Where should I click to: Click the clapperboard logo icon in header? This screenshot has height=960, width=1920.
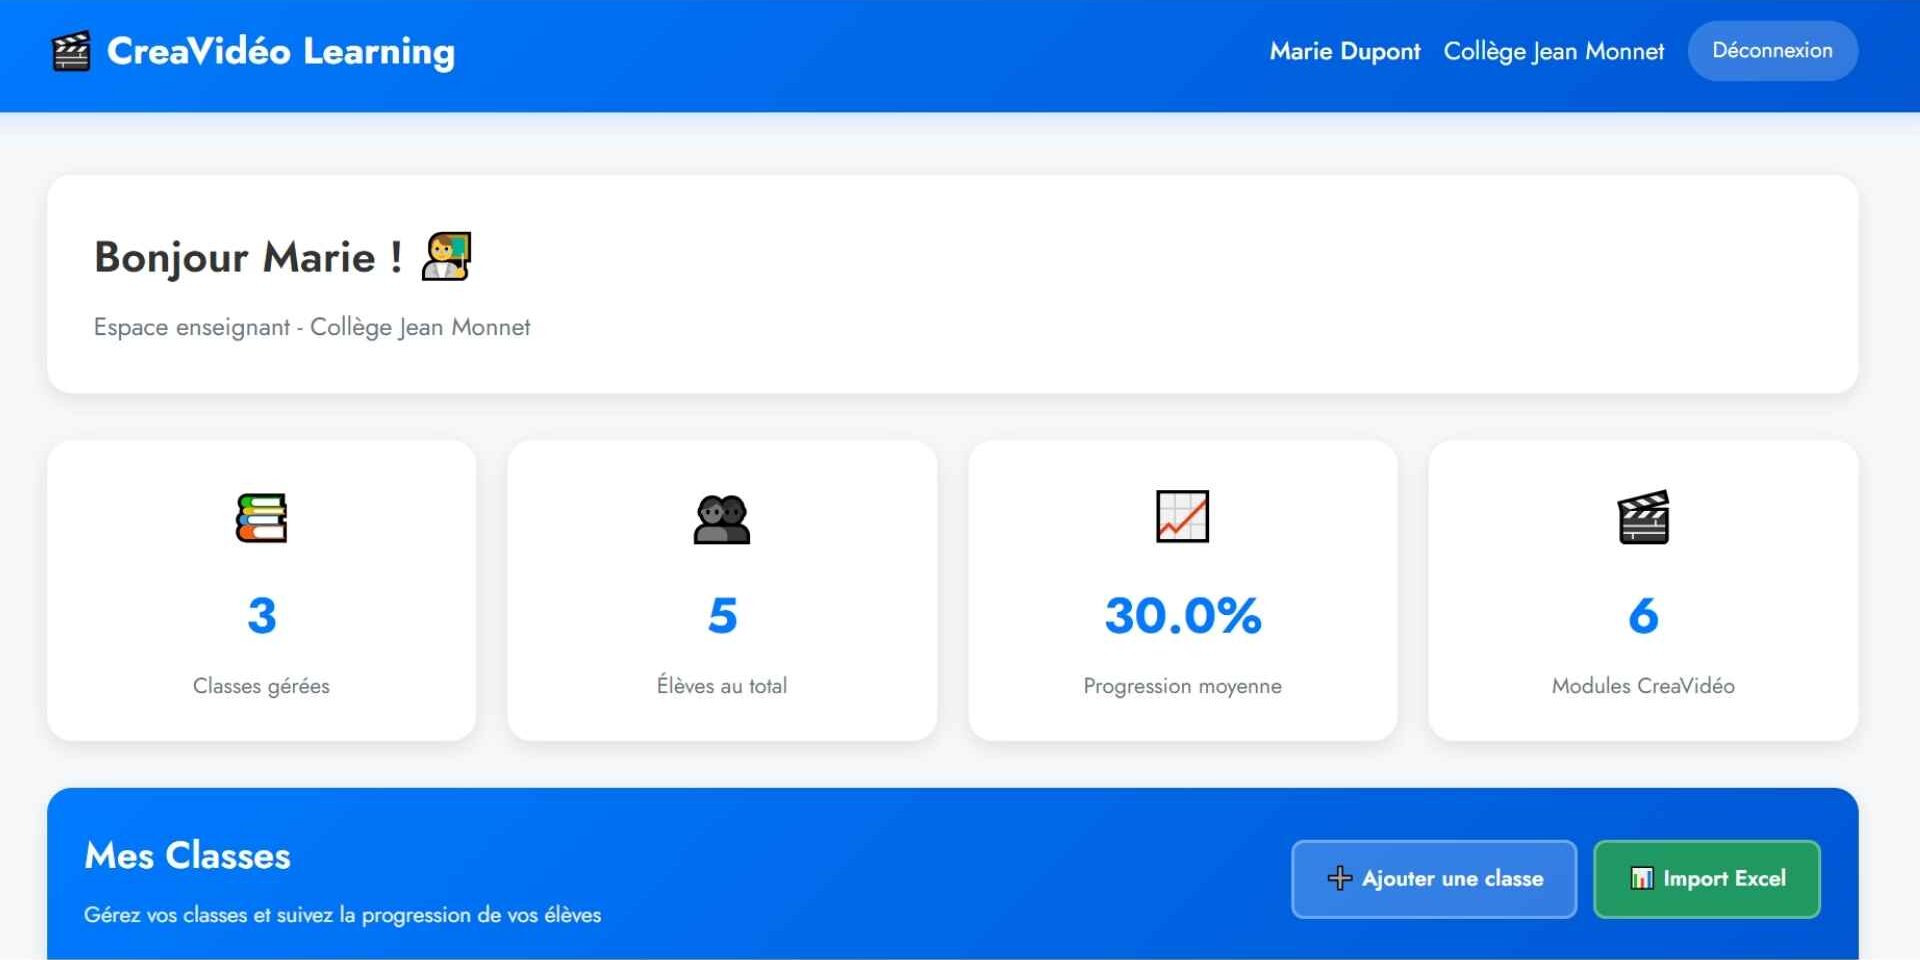(x=71, y=51)
